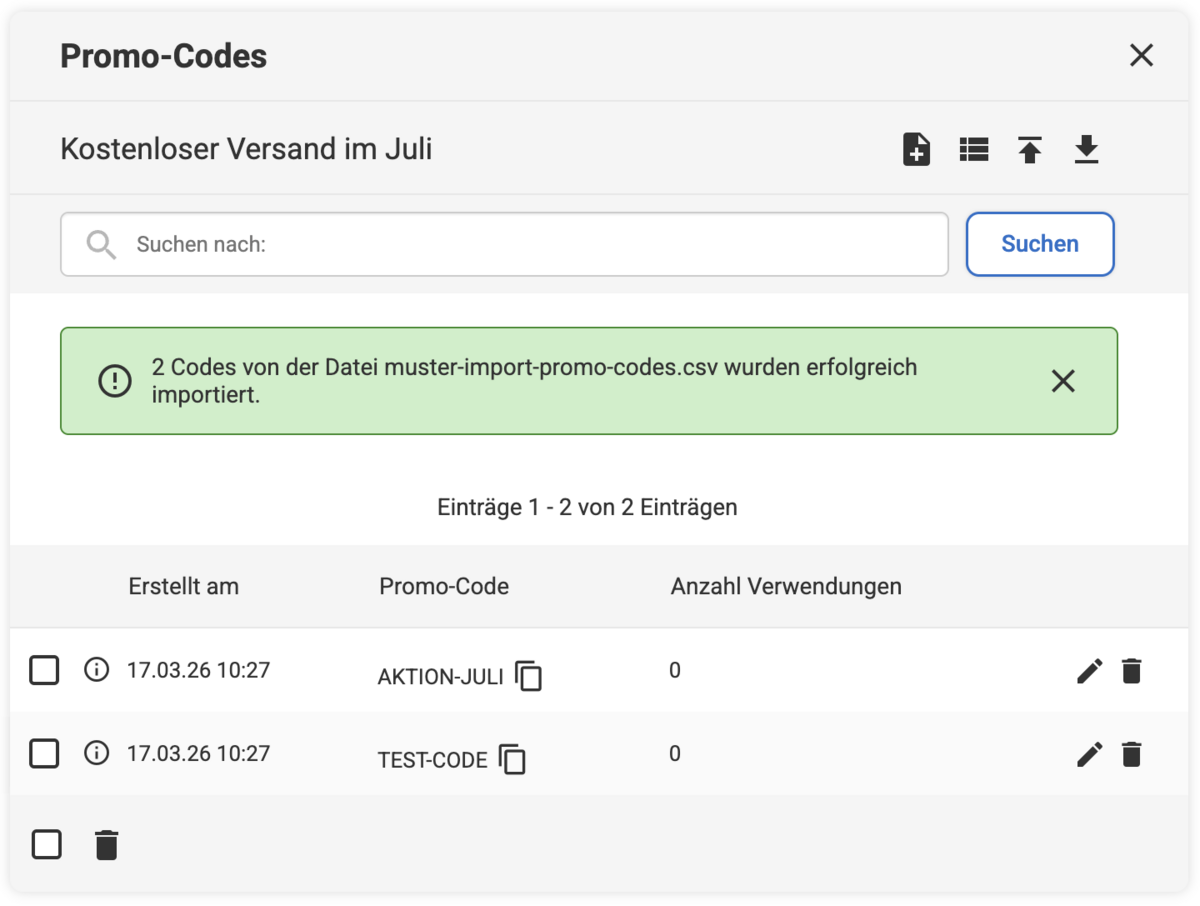Focus the 'Suchen nach:' search field
Image resolution: width=1200 pixels, height=906 pixels.
click(504, 244)
